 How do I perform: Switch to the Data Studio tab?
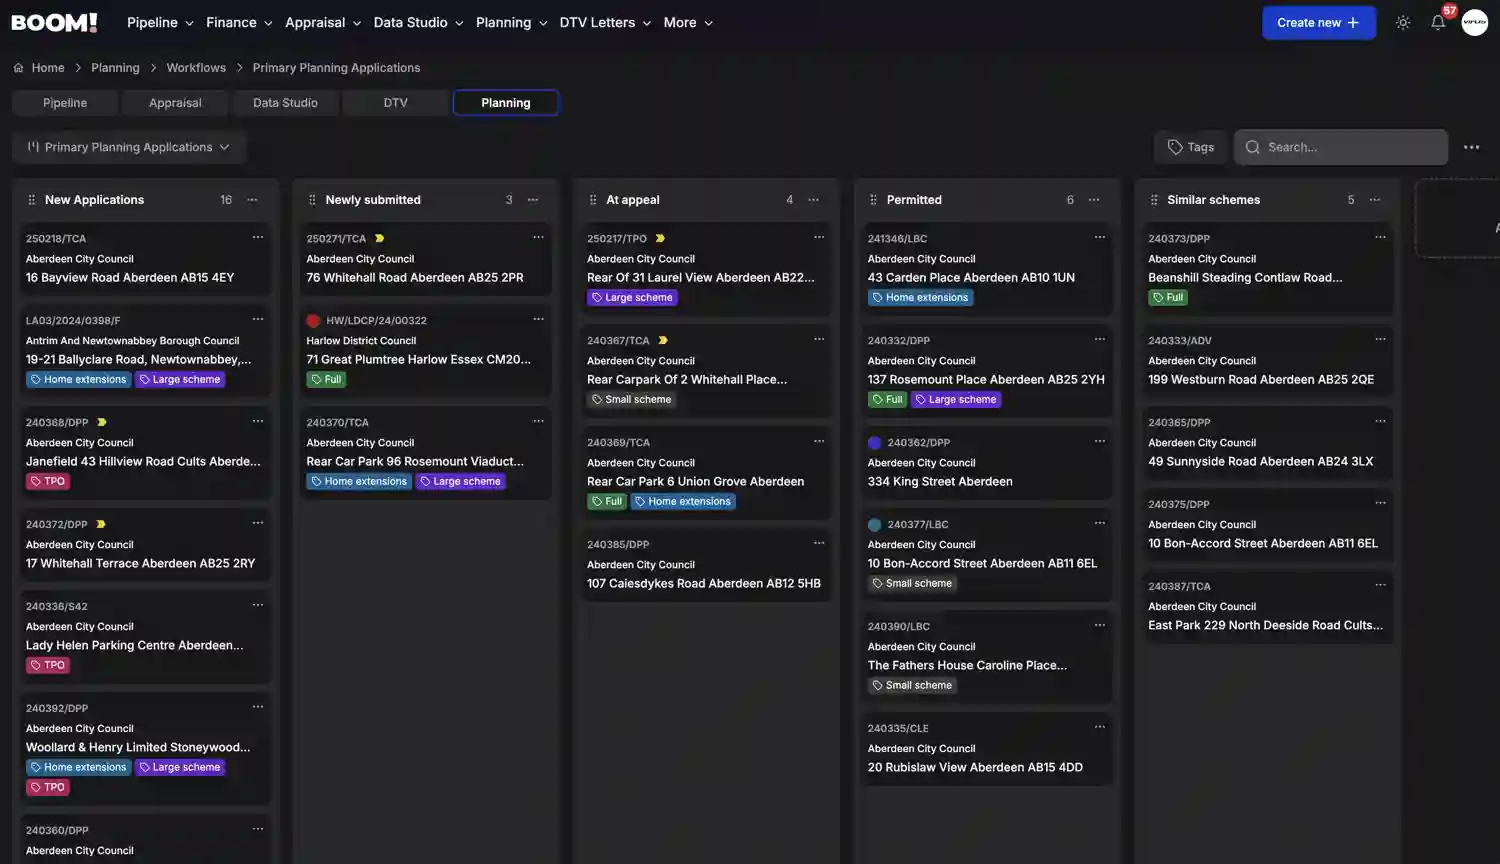coord(285,103)
